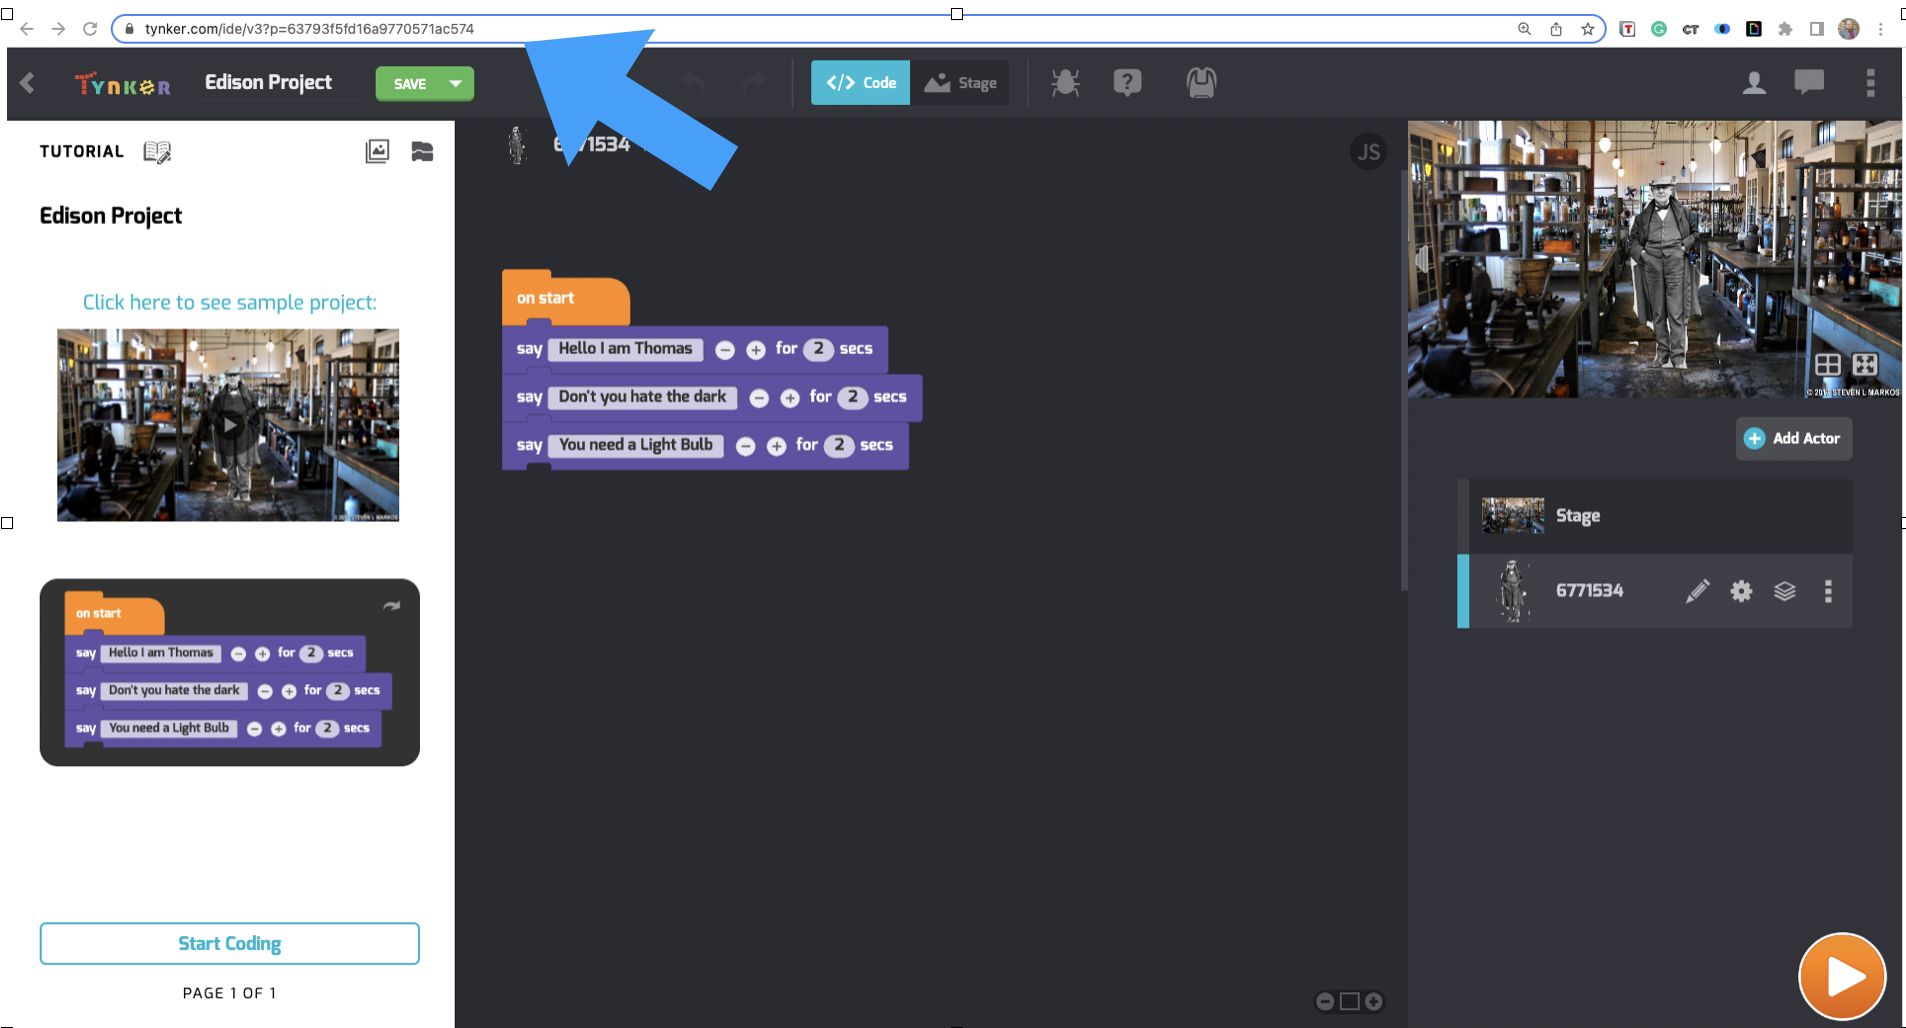
Task: Click the 'Click here to see sample project' link
Action: (x=230, y=302)
